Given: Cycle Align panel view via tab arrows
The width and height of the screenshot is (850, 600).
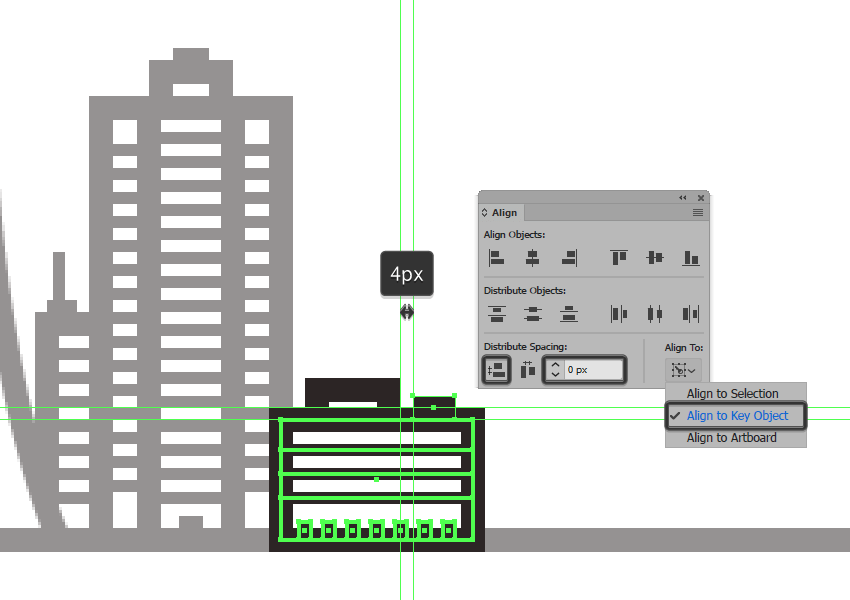Looking at the screenshot, I should click(x=485, y=213).
